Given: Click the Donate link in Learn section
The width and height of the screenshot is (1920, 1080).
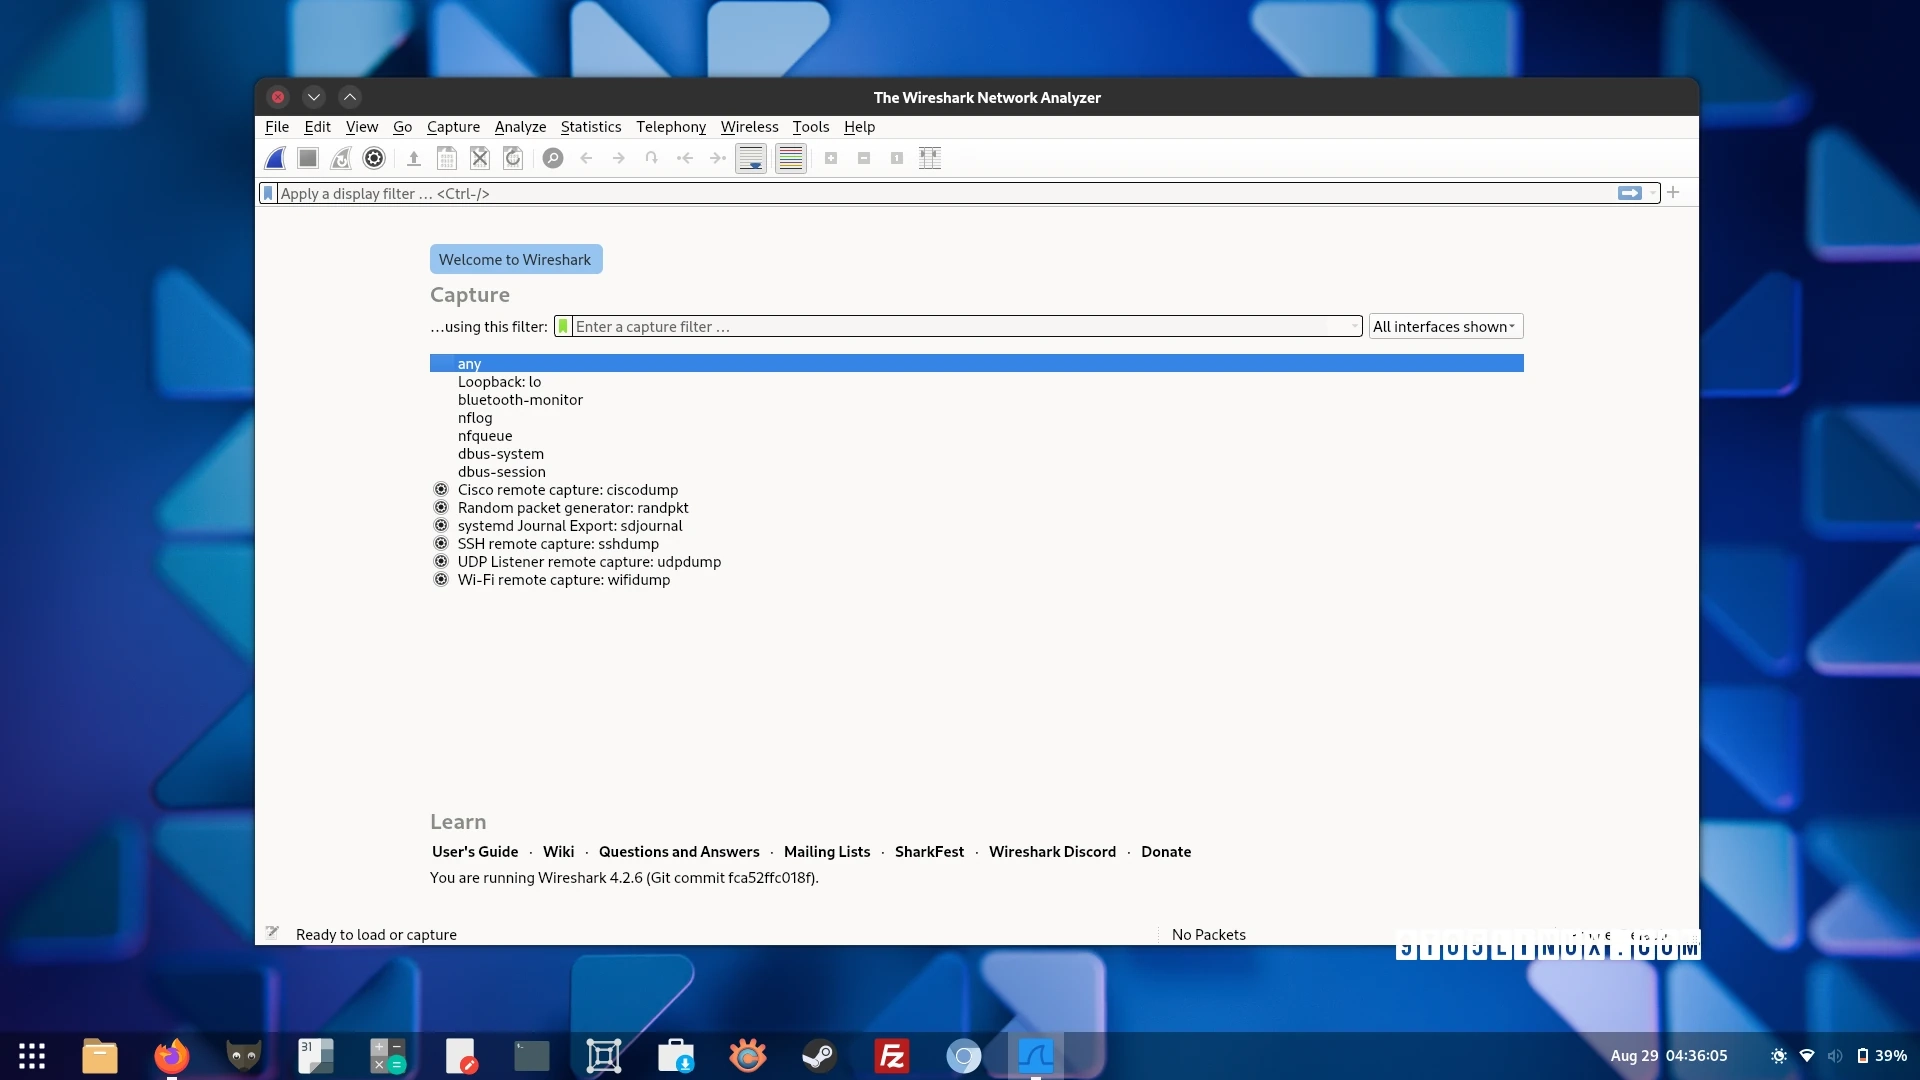Looking at the screenshot, I should [x=1164, y=851].
